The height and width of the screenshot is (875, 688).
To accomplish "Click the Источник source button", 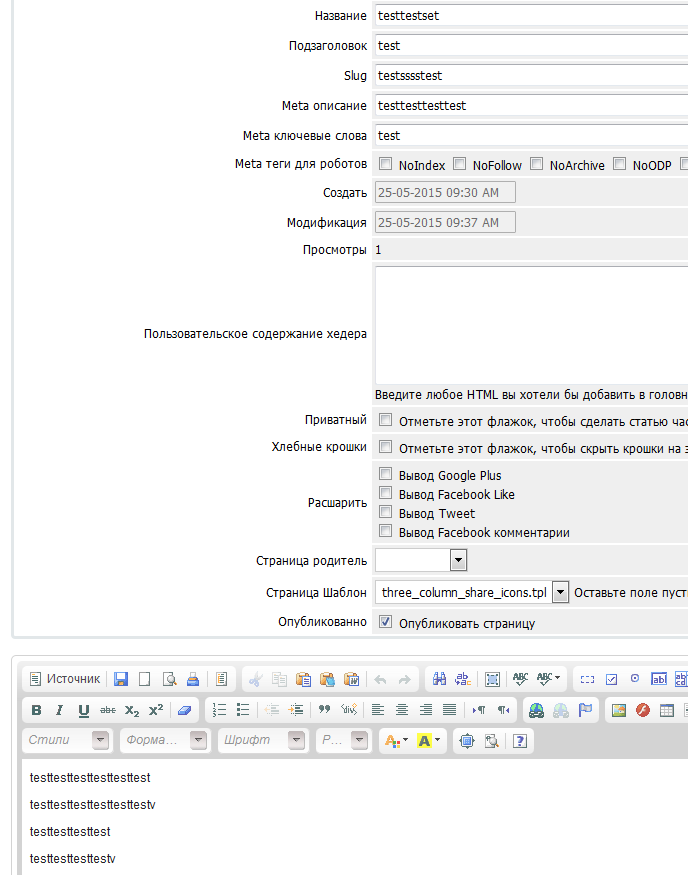I will (65, 679).
